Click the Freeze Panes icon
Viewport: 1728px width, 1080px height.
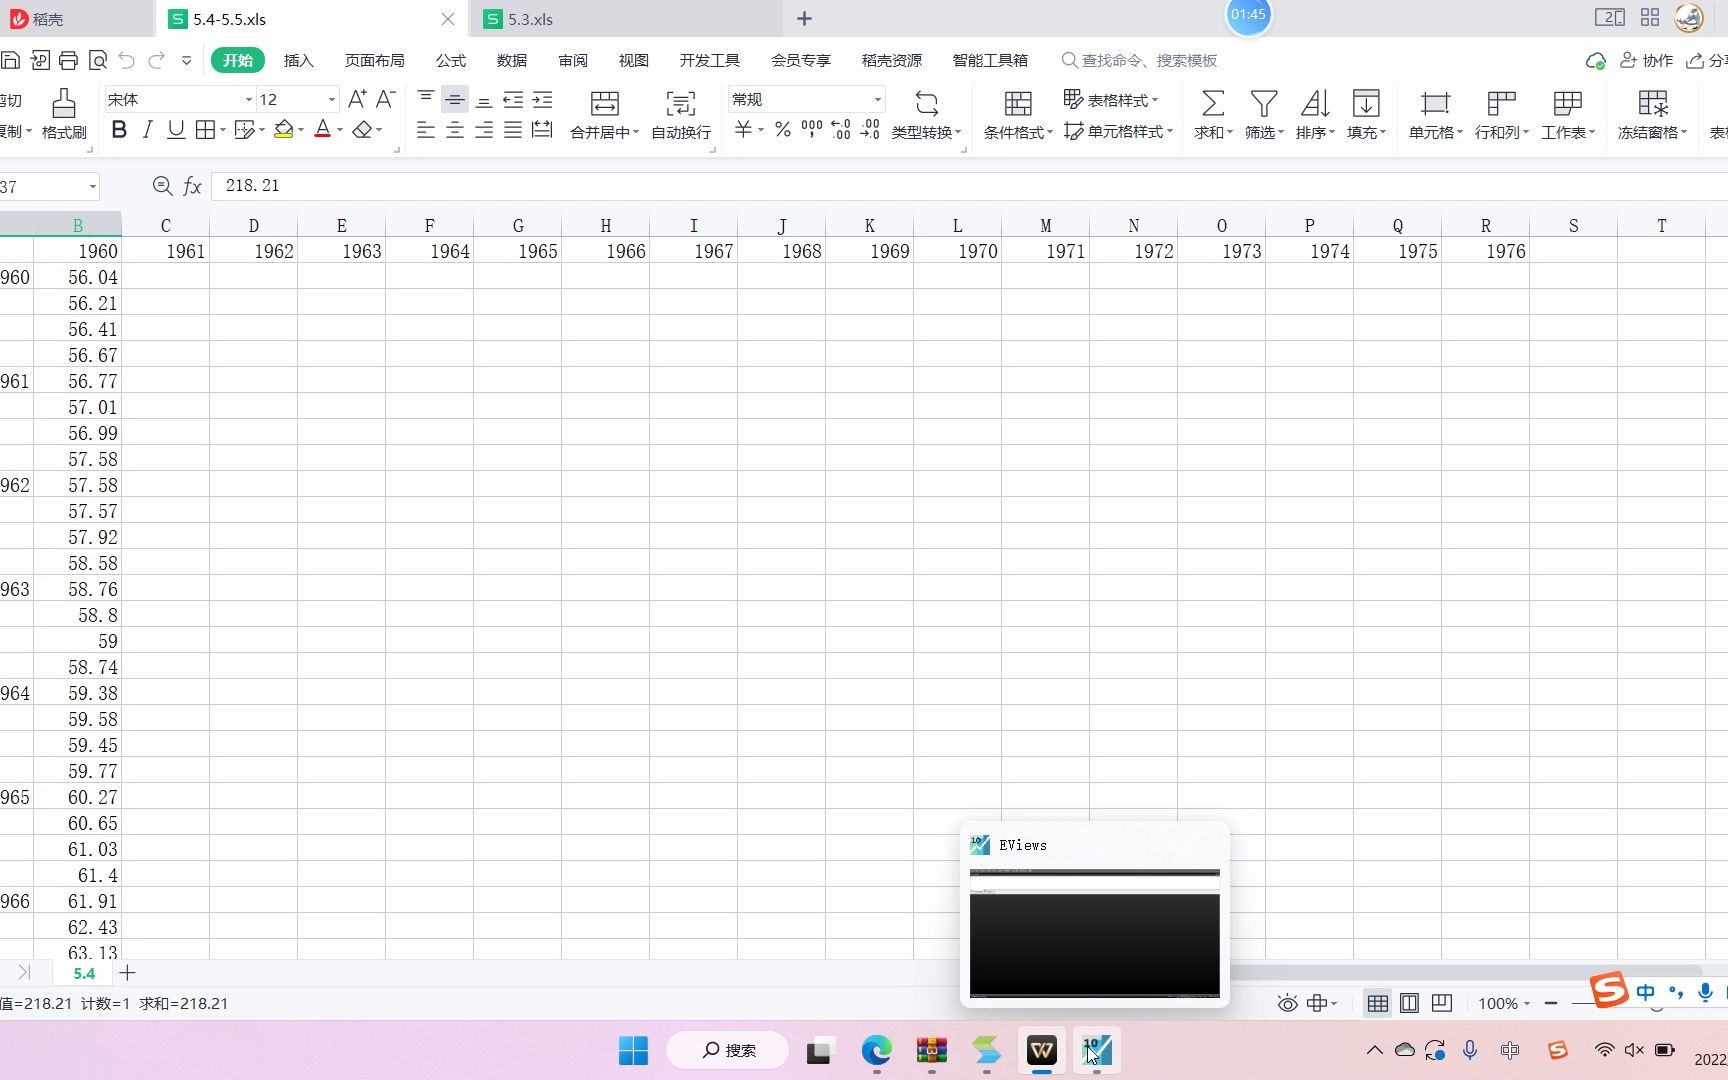1653,103
